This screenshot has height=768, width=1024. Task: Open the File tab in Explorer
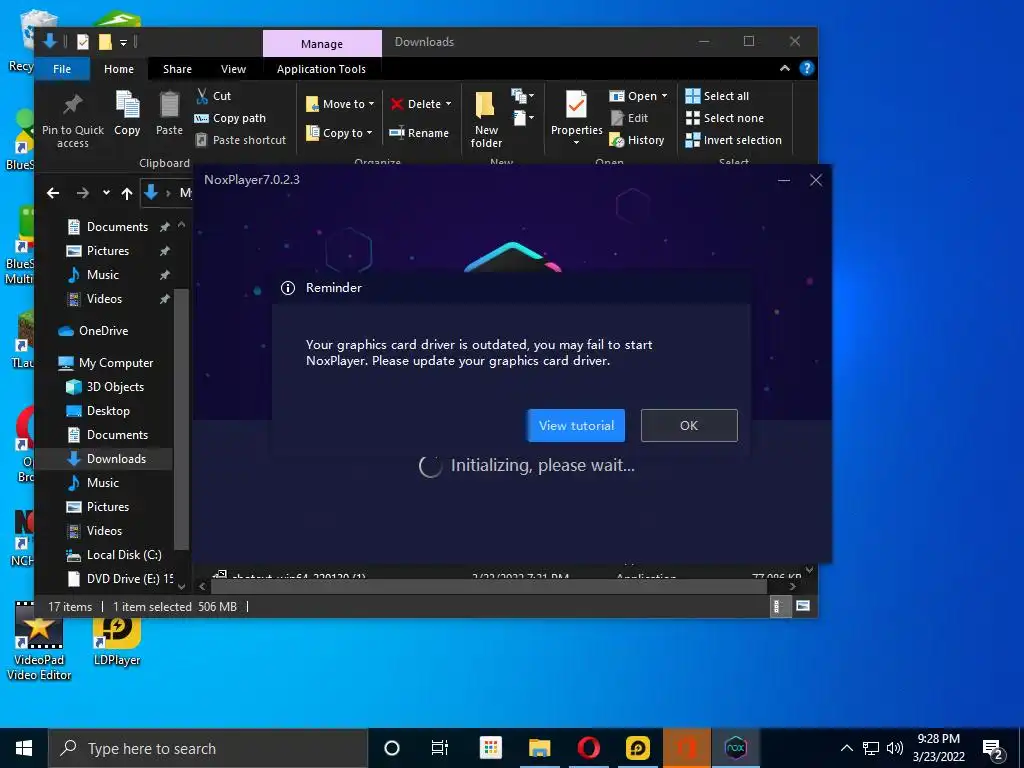[x=62, y=69]
